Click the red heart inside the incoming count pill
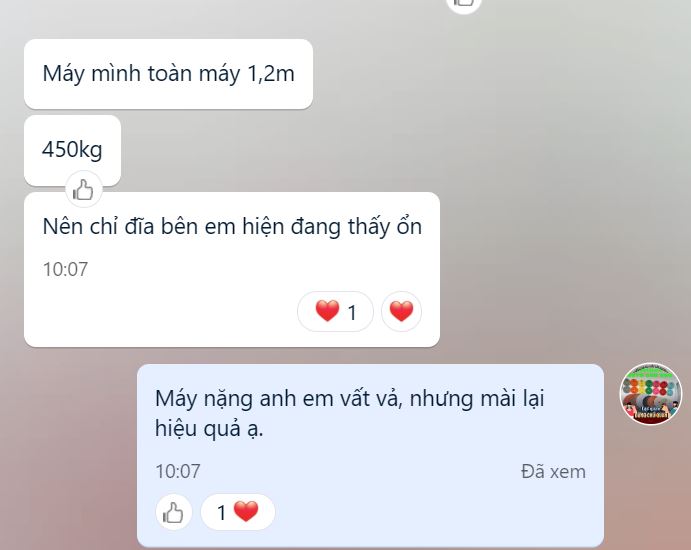 pyautogui.click(x=327, y=311)
